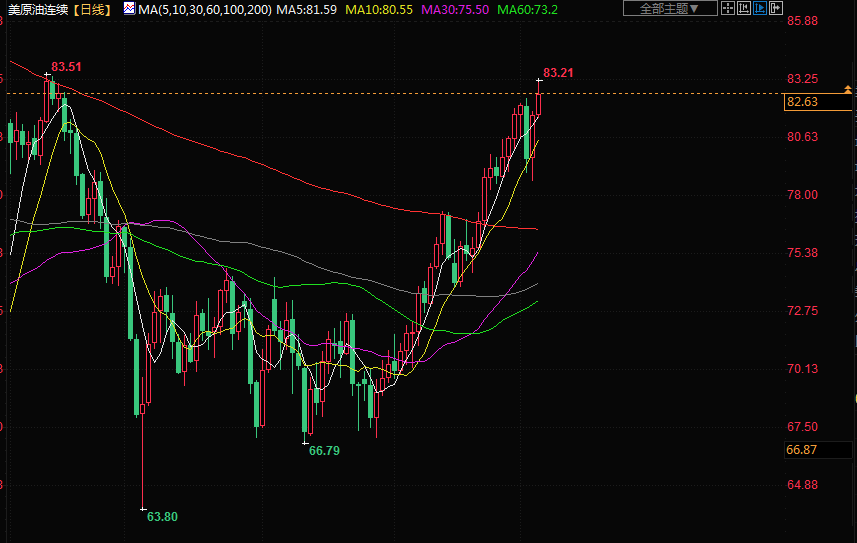Click the 66.87 price tag on axis
The height and width of the screenshot is (543, 857).
pyautogui.click(x=803, y=450)
